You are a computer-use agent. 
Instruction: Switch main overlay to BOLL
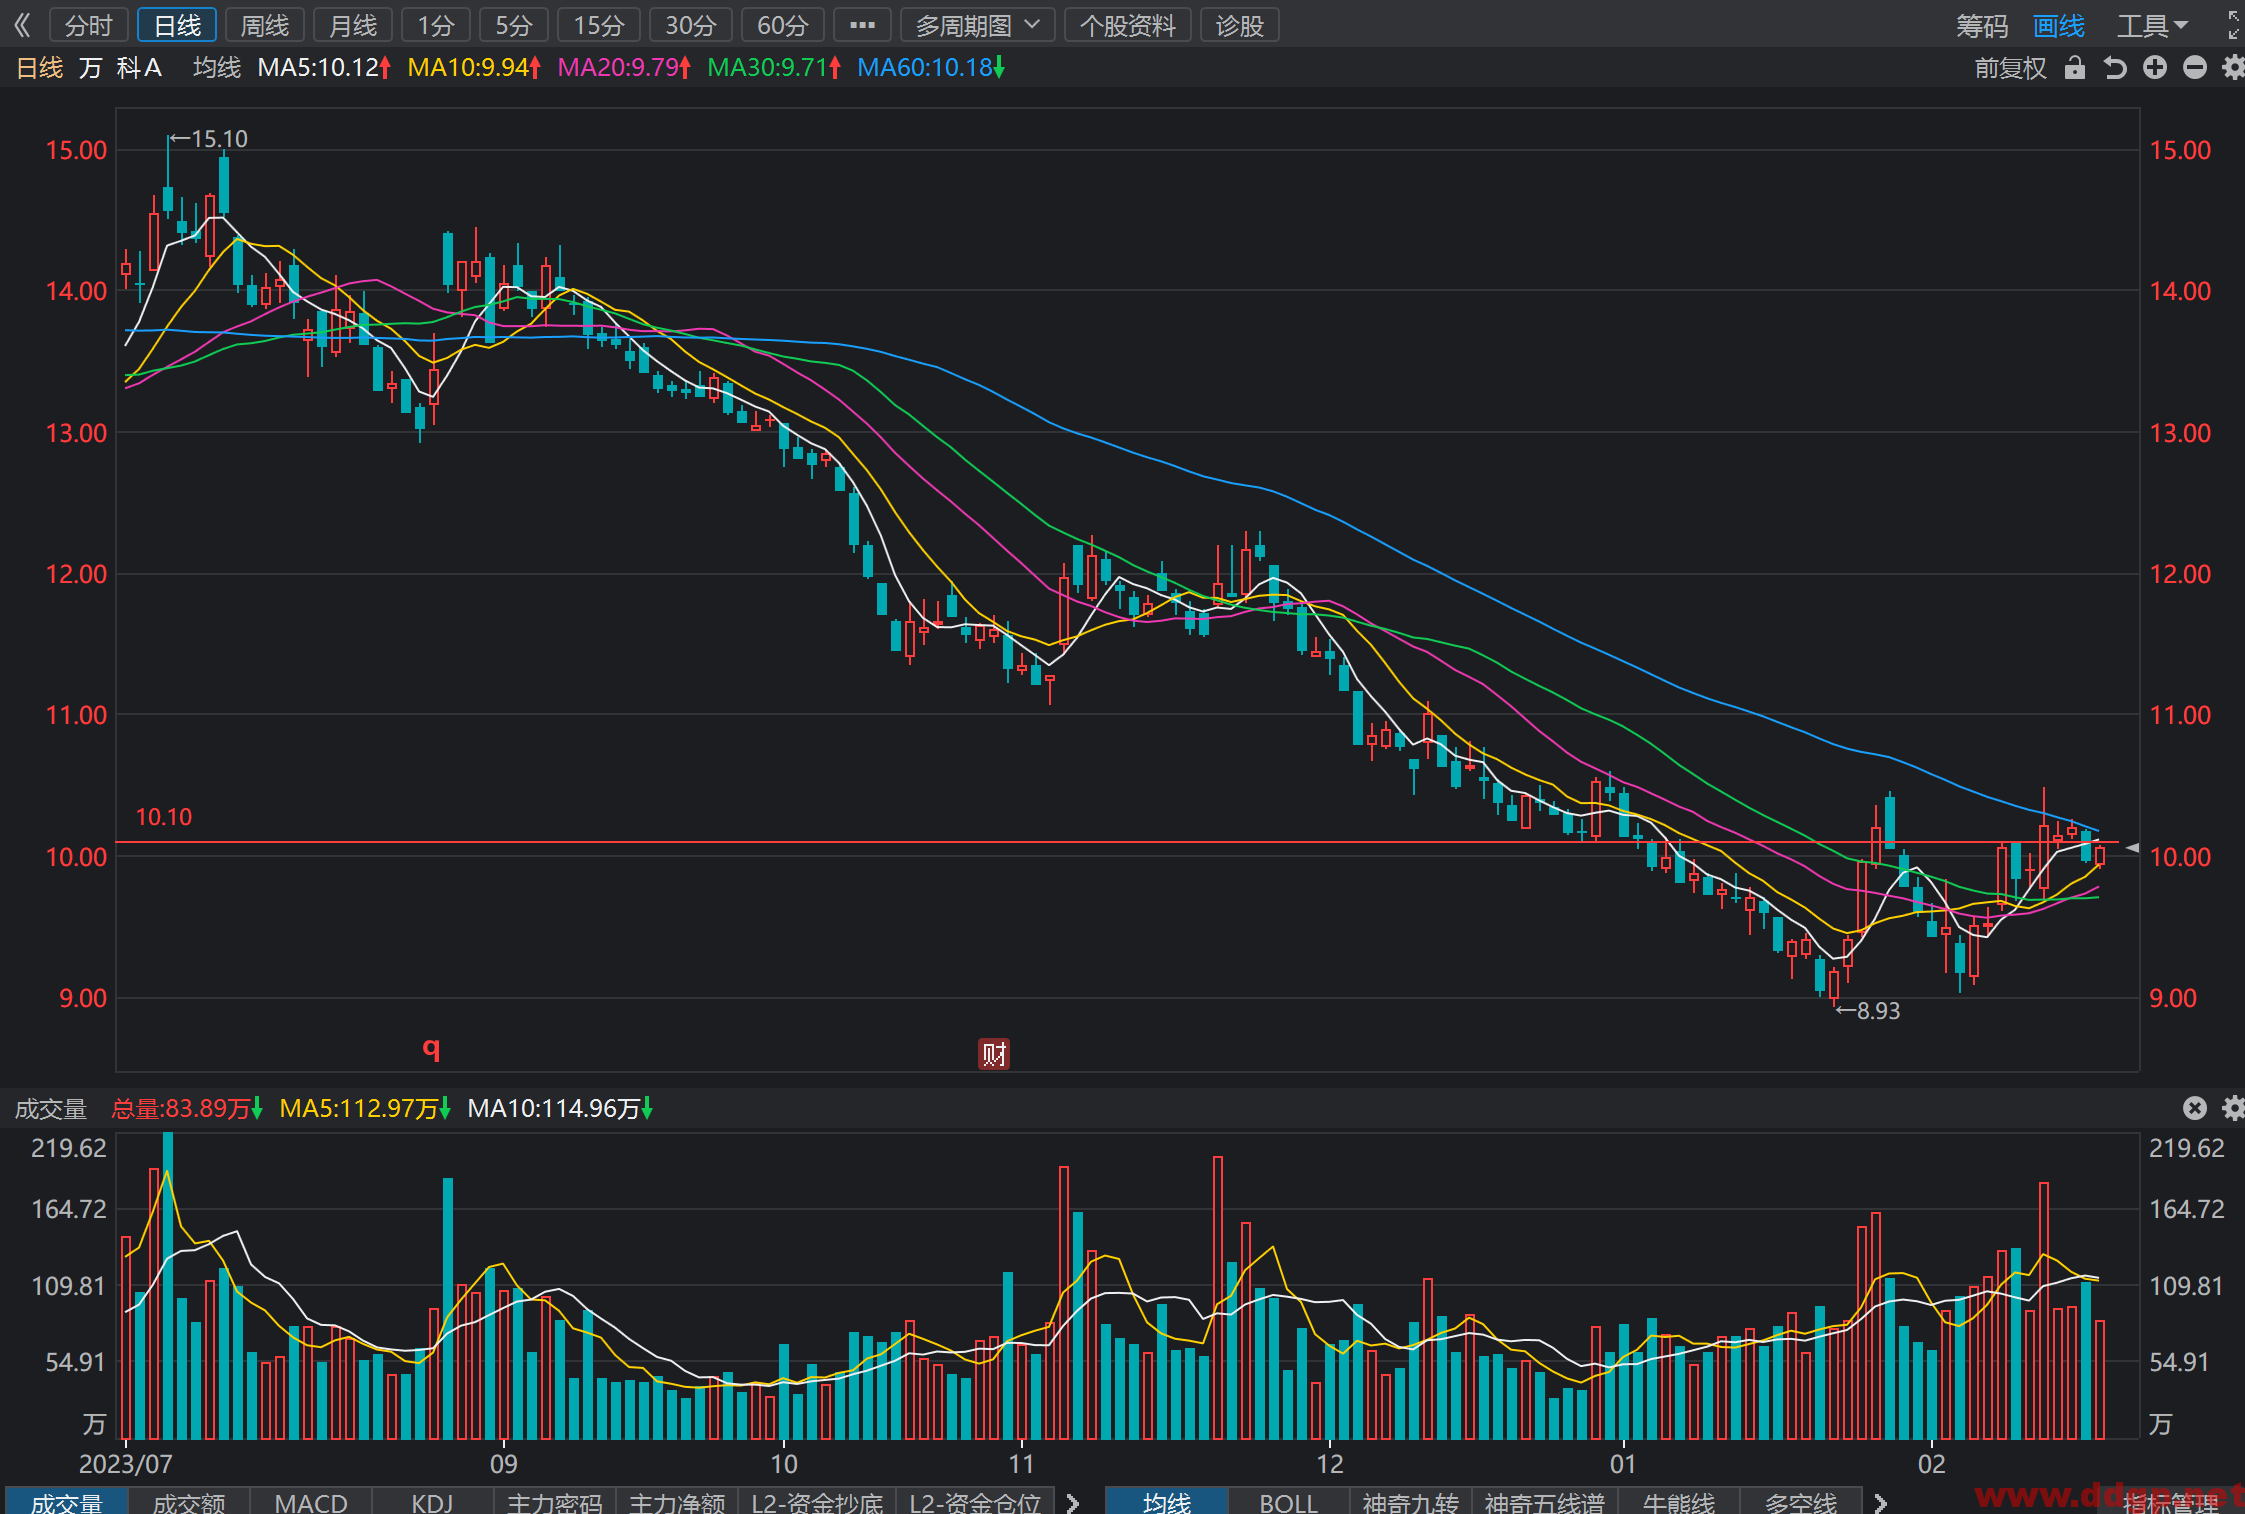coord(1289,1502)
